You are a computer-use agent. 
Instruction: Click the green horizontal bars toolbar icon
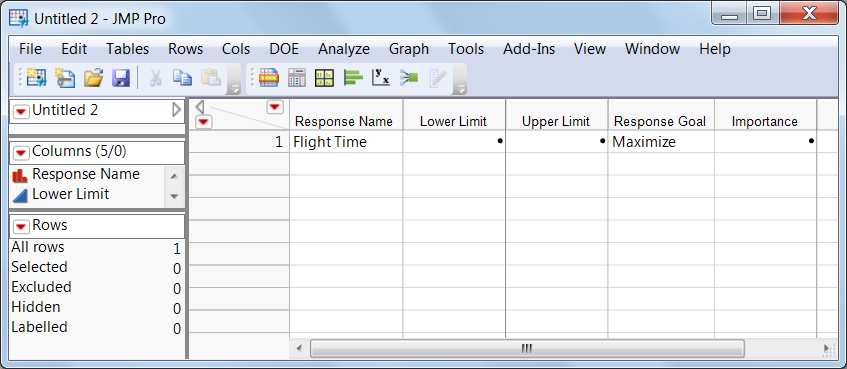click(353, 79)
